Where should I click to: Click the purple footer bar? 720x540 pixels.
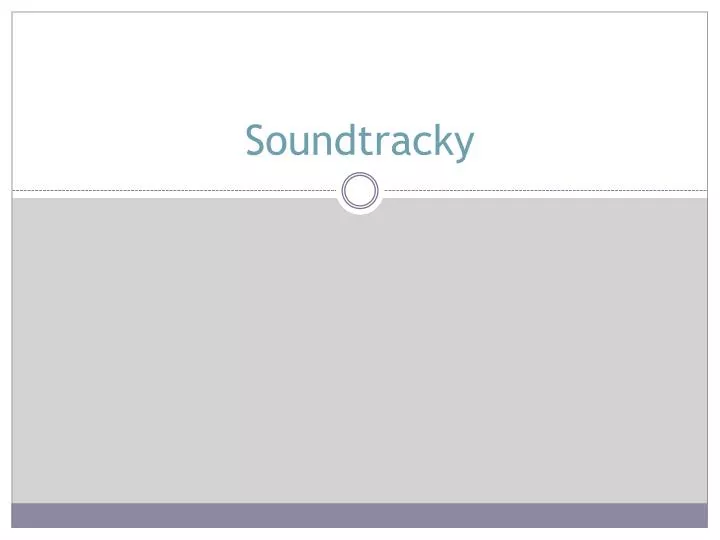[x=360, y=515]
